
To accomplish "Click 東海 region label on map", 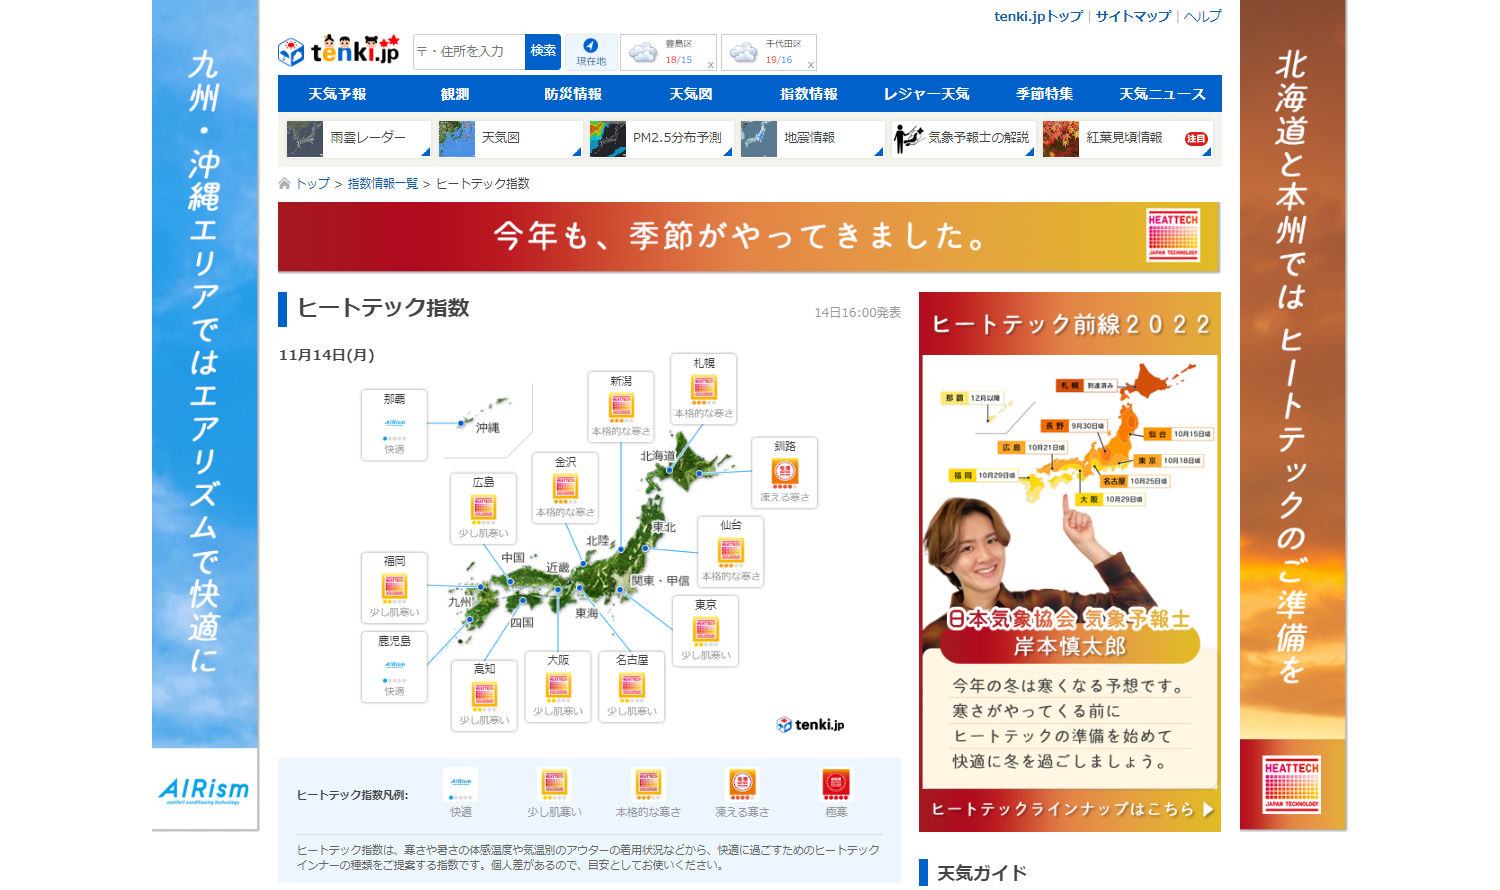I will pyautogui.click(x=587, y=614).
